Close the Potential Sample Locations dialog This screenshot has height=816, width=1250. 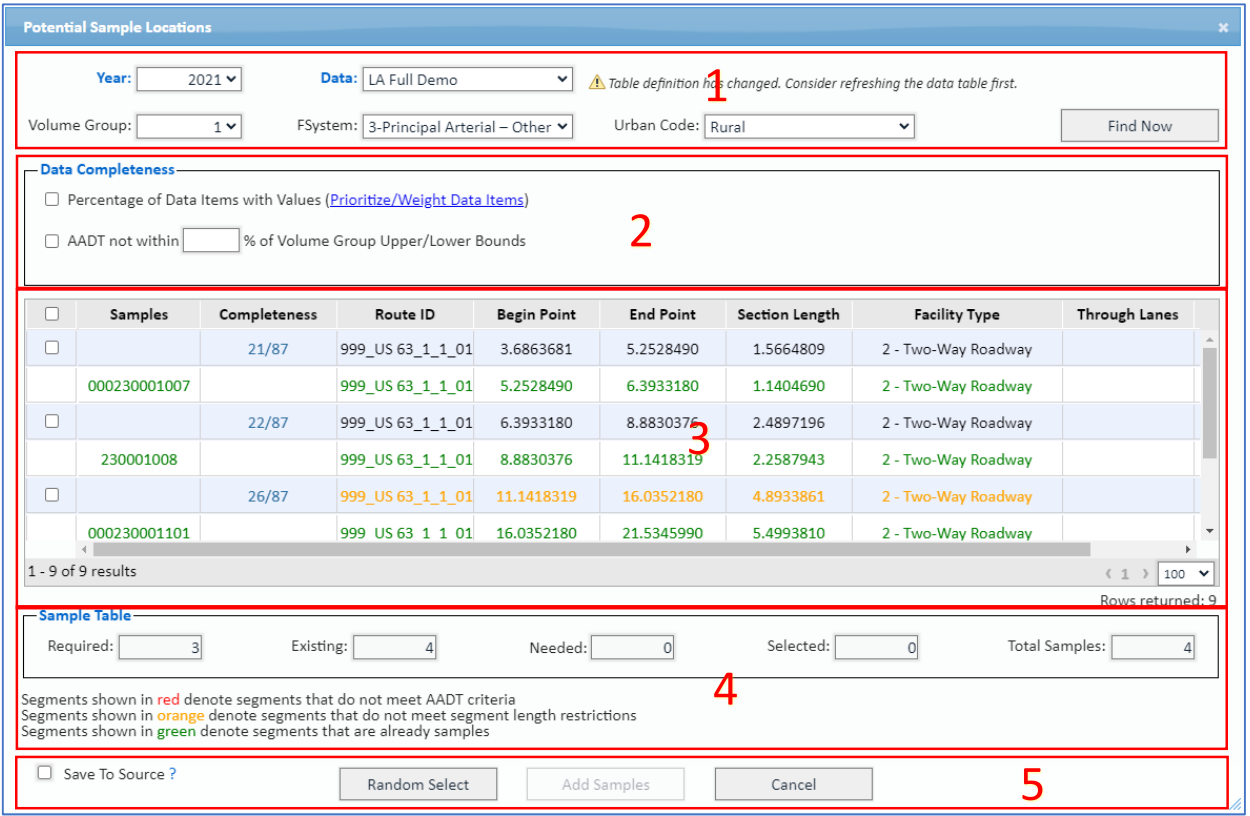1223,28
